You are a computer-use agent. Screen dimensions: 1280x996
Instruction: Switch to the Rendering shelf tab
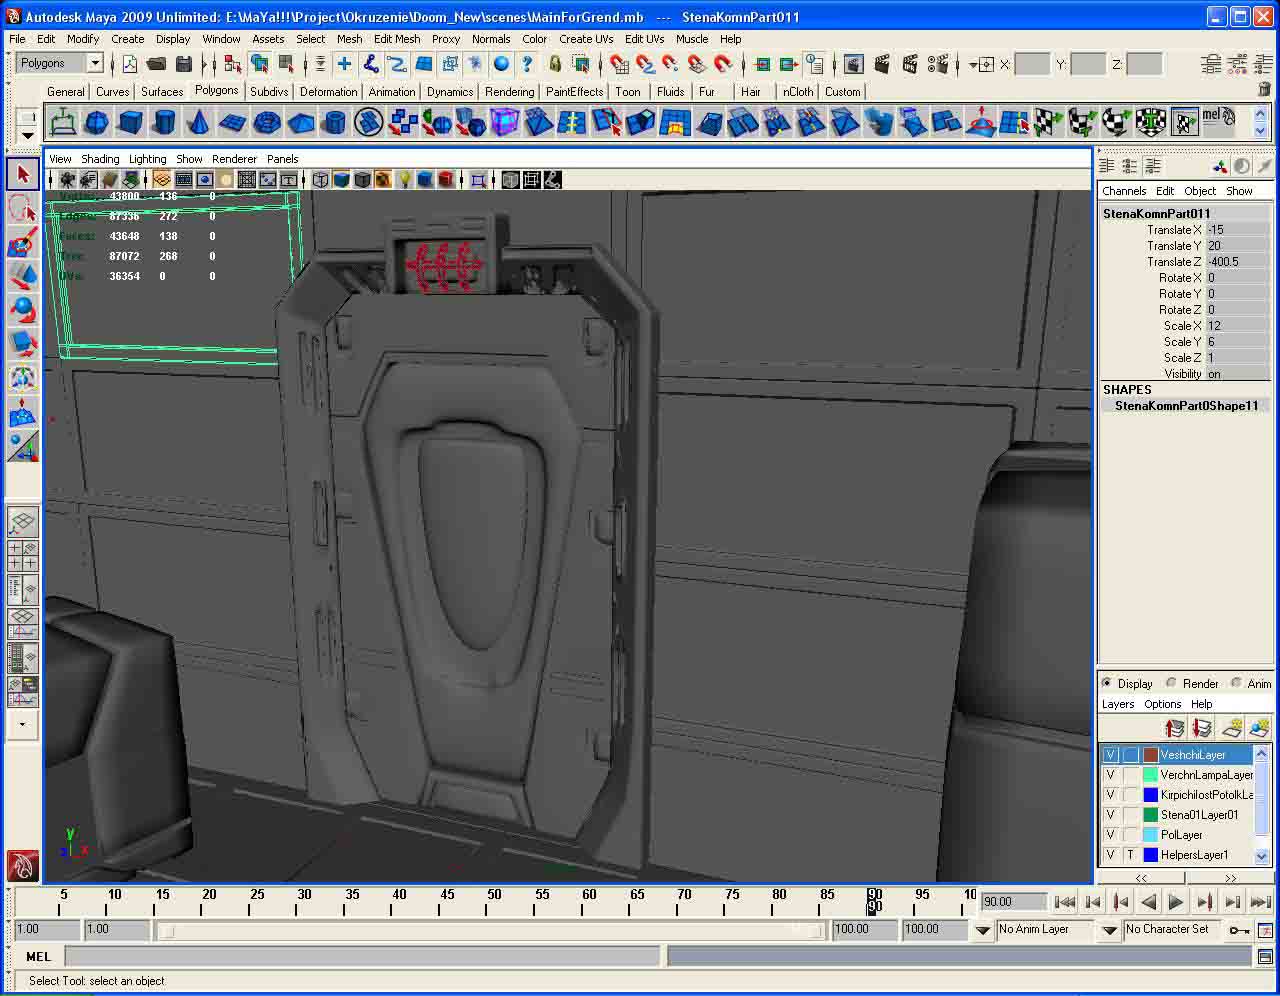509,91
